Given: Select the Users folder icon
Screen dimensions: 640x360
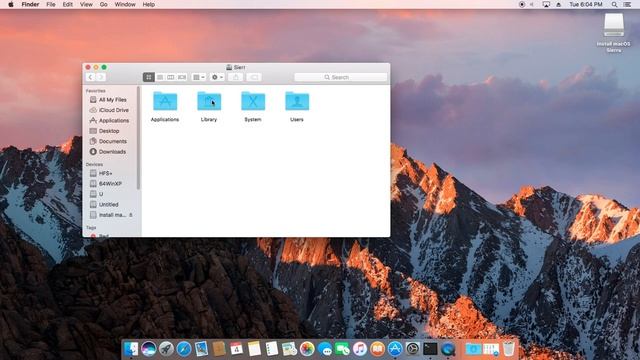Looking at the screenshot, I should coord(297,101).
